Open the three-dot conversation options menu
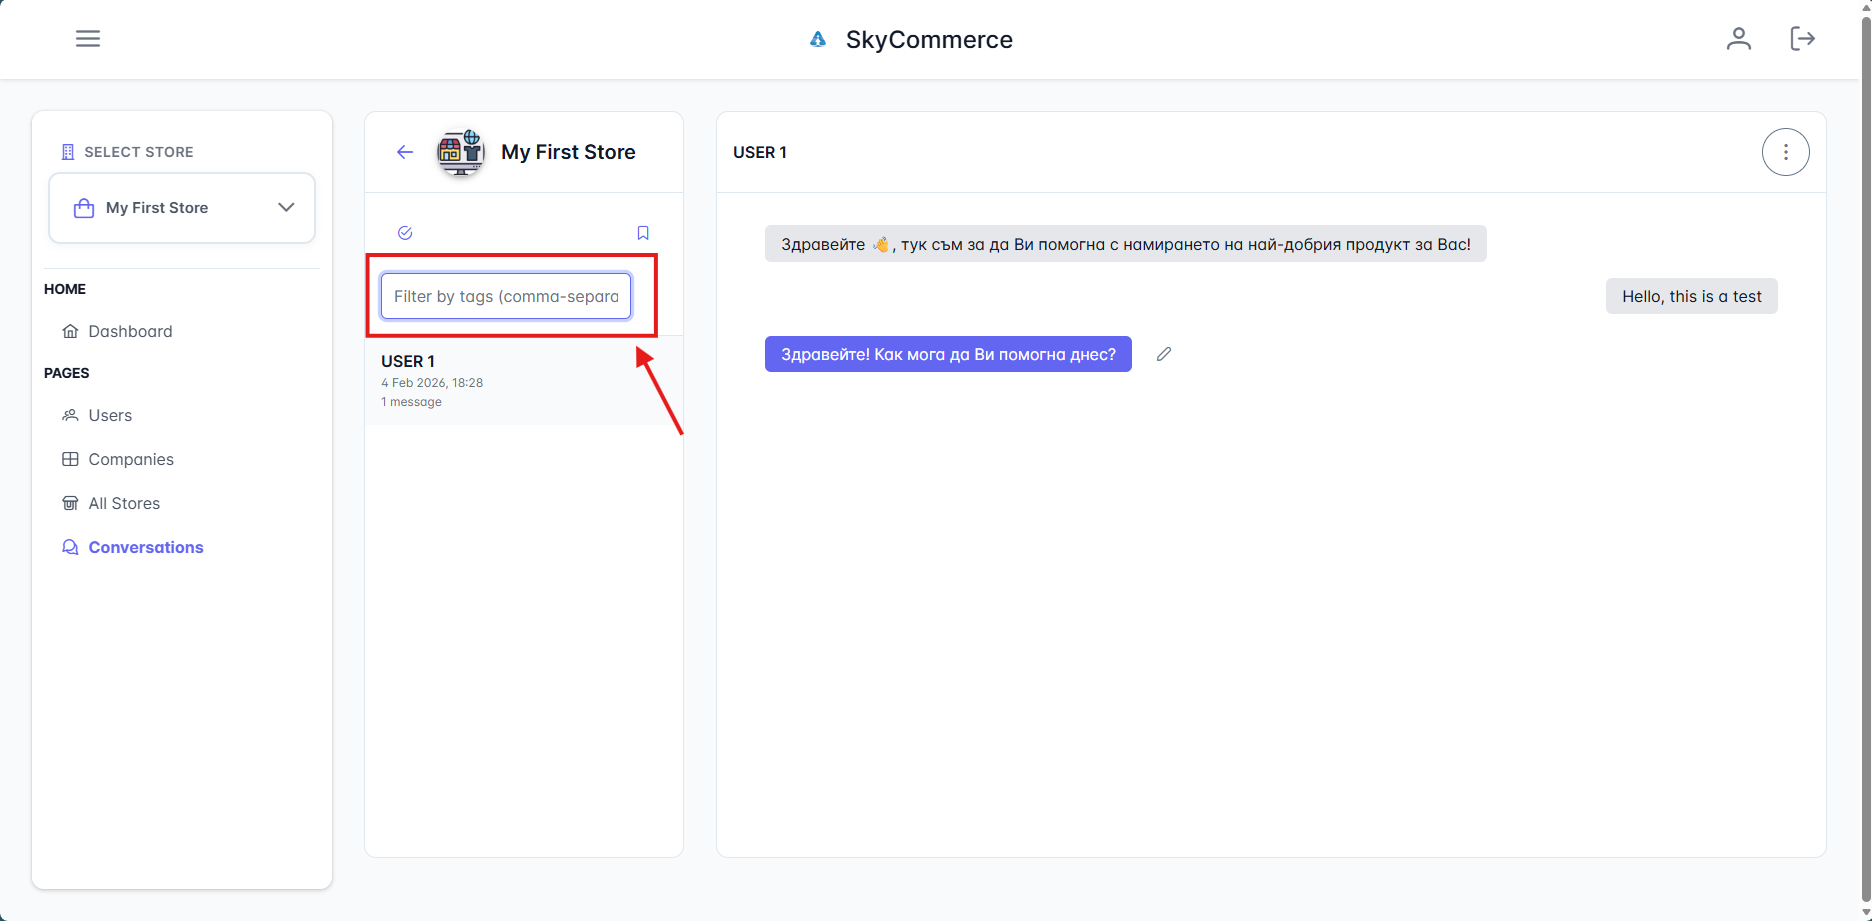The width and height of the screenshot is (1872, 921). pos(1786,152)
